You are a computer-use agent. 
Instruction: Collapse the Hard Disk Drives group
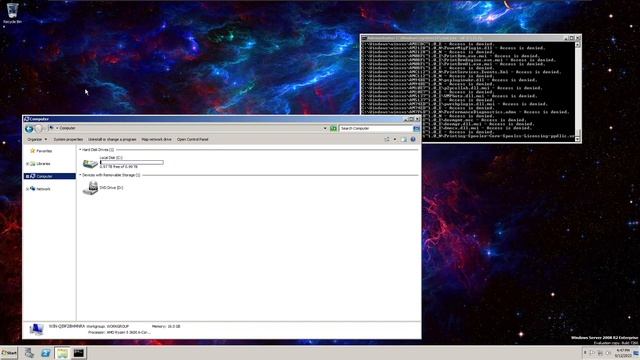tap(80, 150)
